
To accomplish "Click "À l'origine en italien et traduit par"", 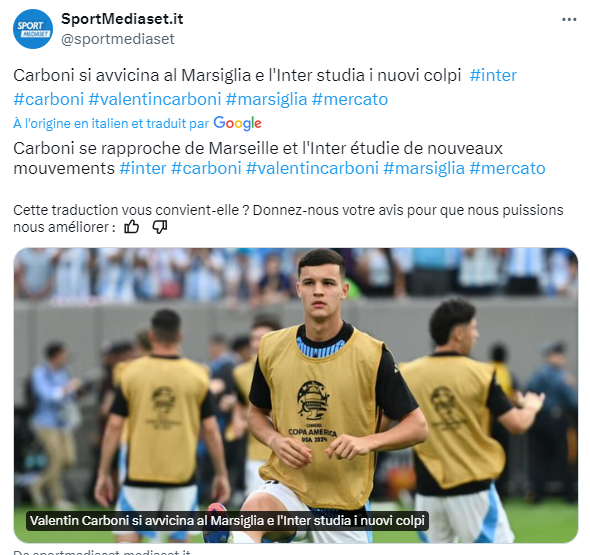I will [x=111, y=123].
